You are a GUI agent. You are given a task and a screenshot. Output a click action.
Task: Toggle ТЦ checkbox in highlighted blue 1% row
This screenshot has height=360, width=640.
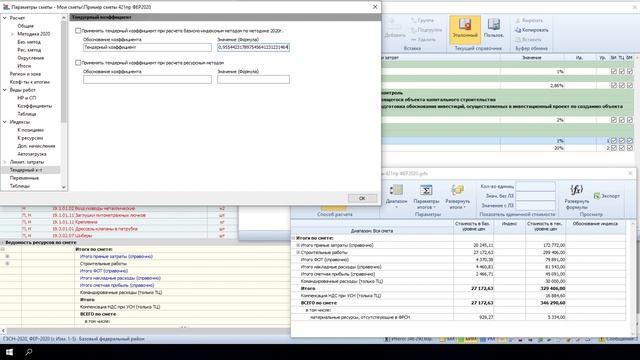(x=622, y=141)
